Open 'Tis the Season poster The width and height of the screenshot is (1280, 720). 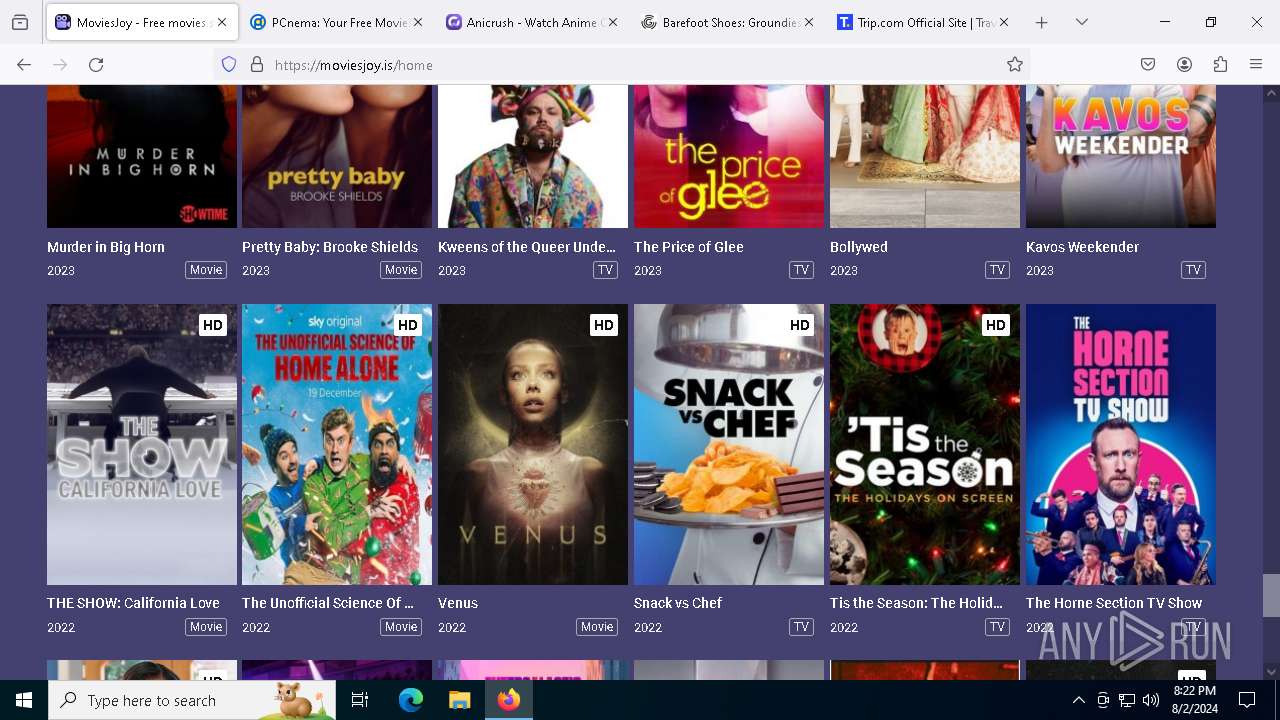(x=925, y=444)
